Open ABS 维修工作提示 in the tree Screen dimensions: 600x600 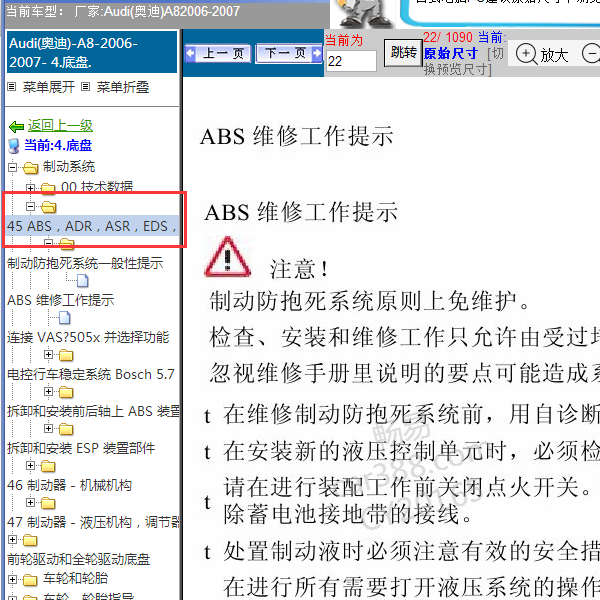pos(60,300)
